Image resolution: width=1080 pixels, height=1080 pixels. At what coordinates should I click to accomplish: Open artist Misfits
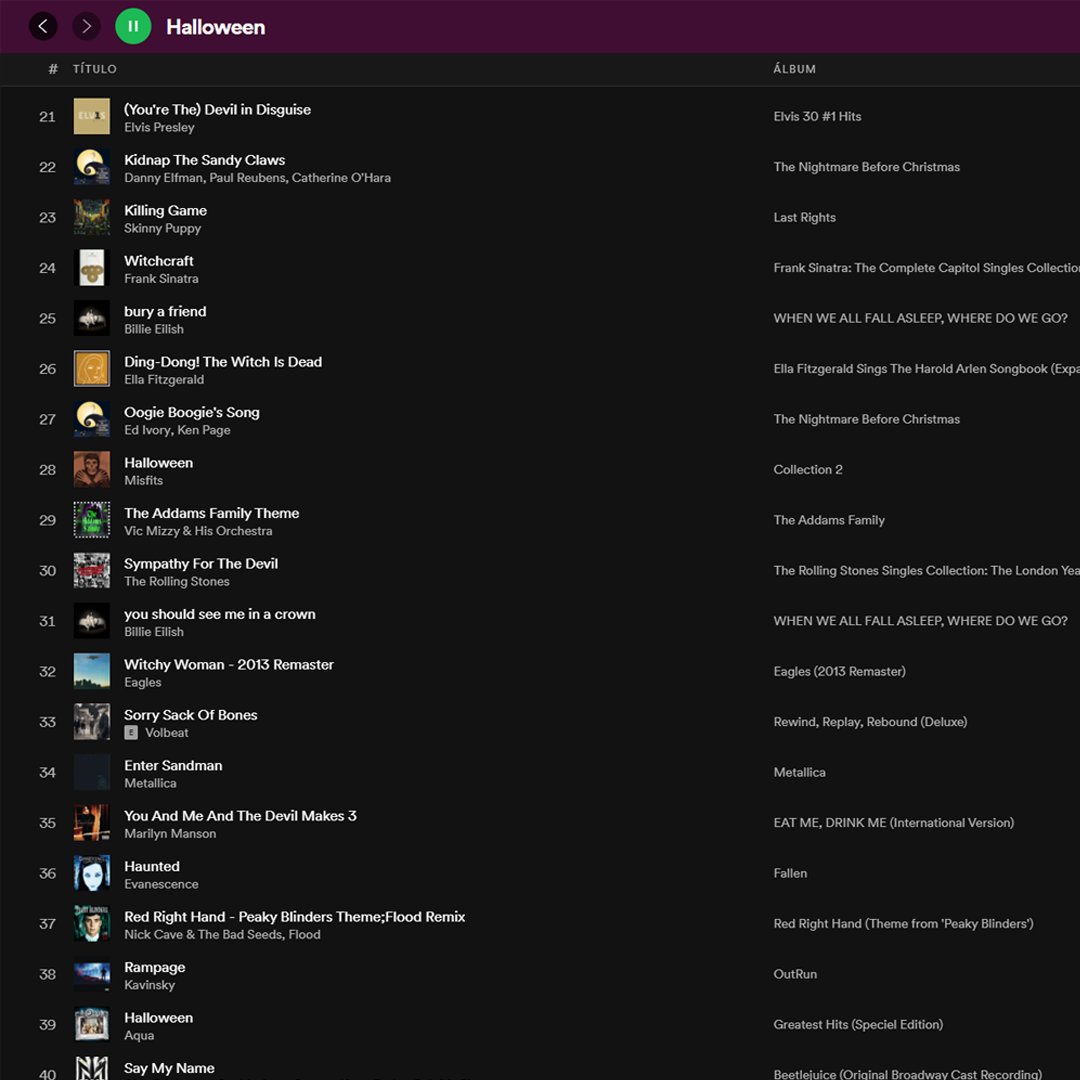(x=143, y=480)
